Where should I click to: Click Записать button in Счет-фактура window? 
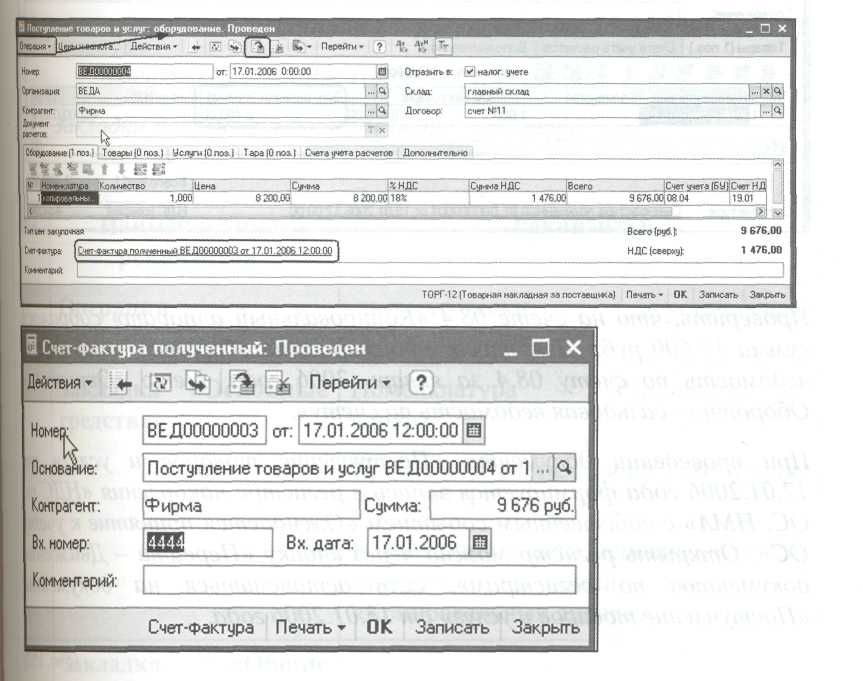(x=452, y=627)
